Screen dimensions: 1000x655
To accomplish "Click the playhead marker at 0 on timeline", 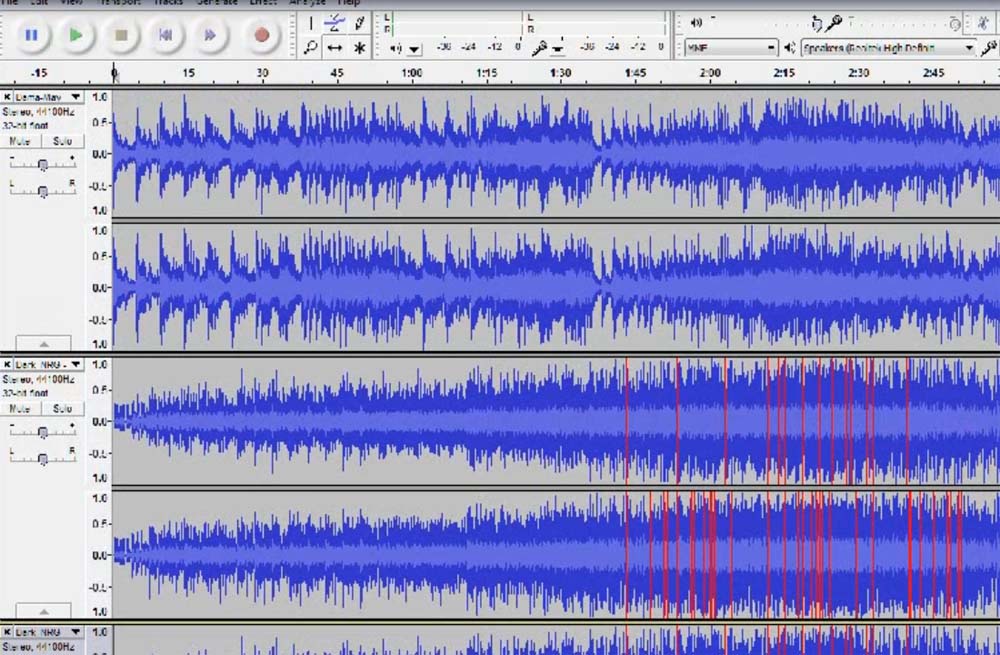I will [114, 72].
